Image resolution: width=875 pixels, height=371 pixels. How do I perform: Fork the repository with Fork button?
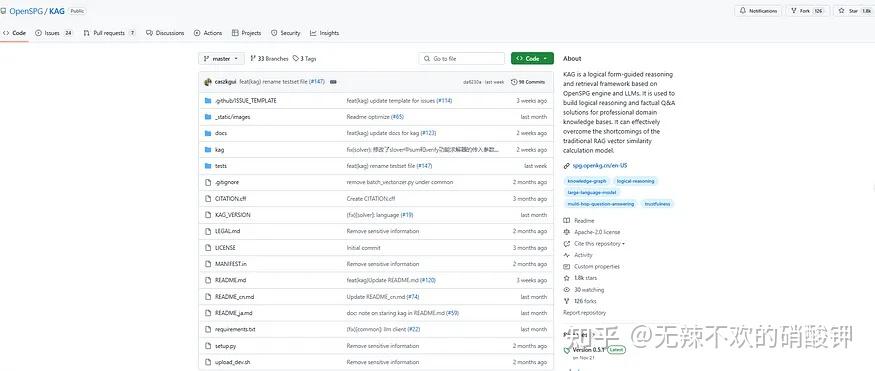pos(807,11)
